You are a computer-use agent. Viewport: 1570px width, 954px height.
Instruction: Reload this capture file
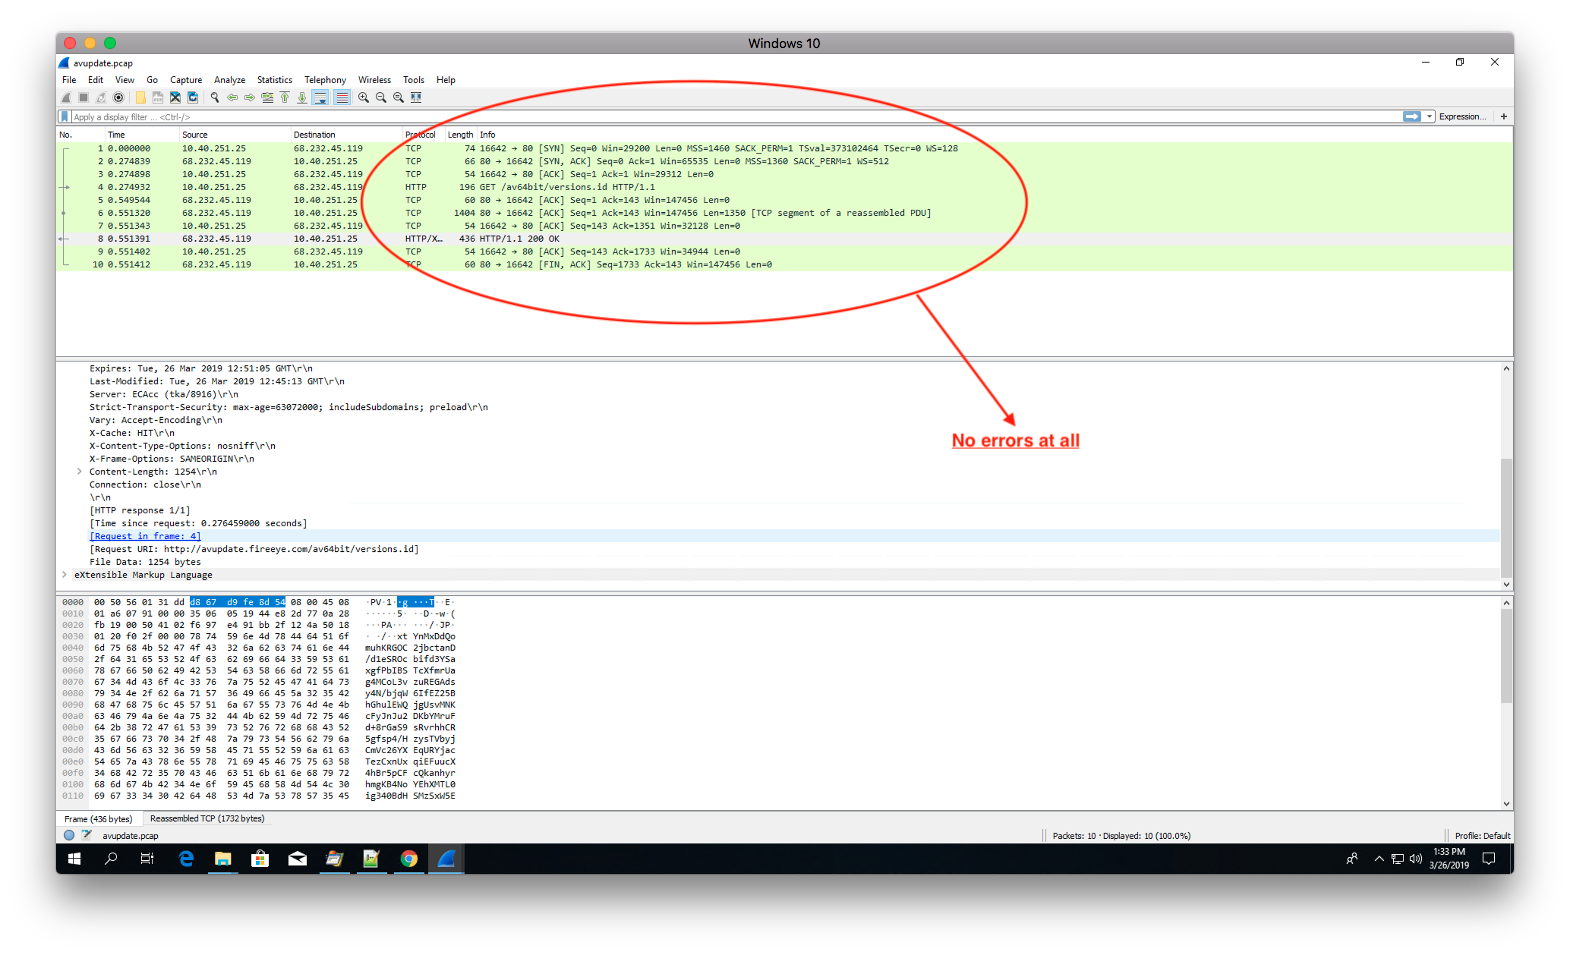(x=193, y=98)
